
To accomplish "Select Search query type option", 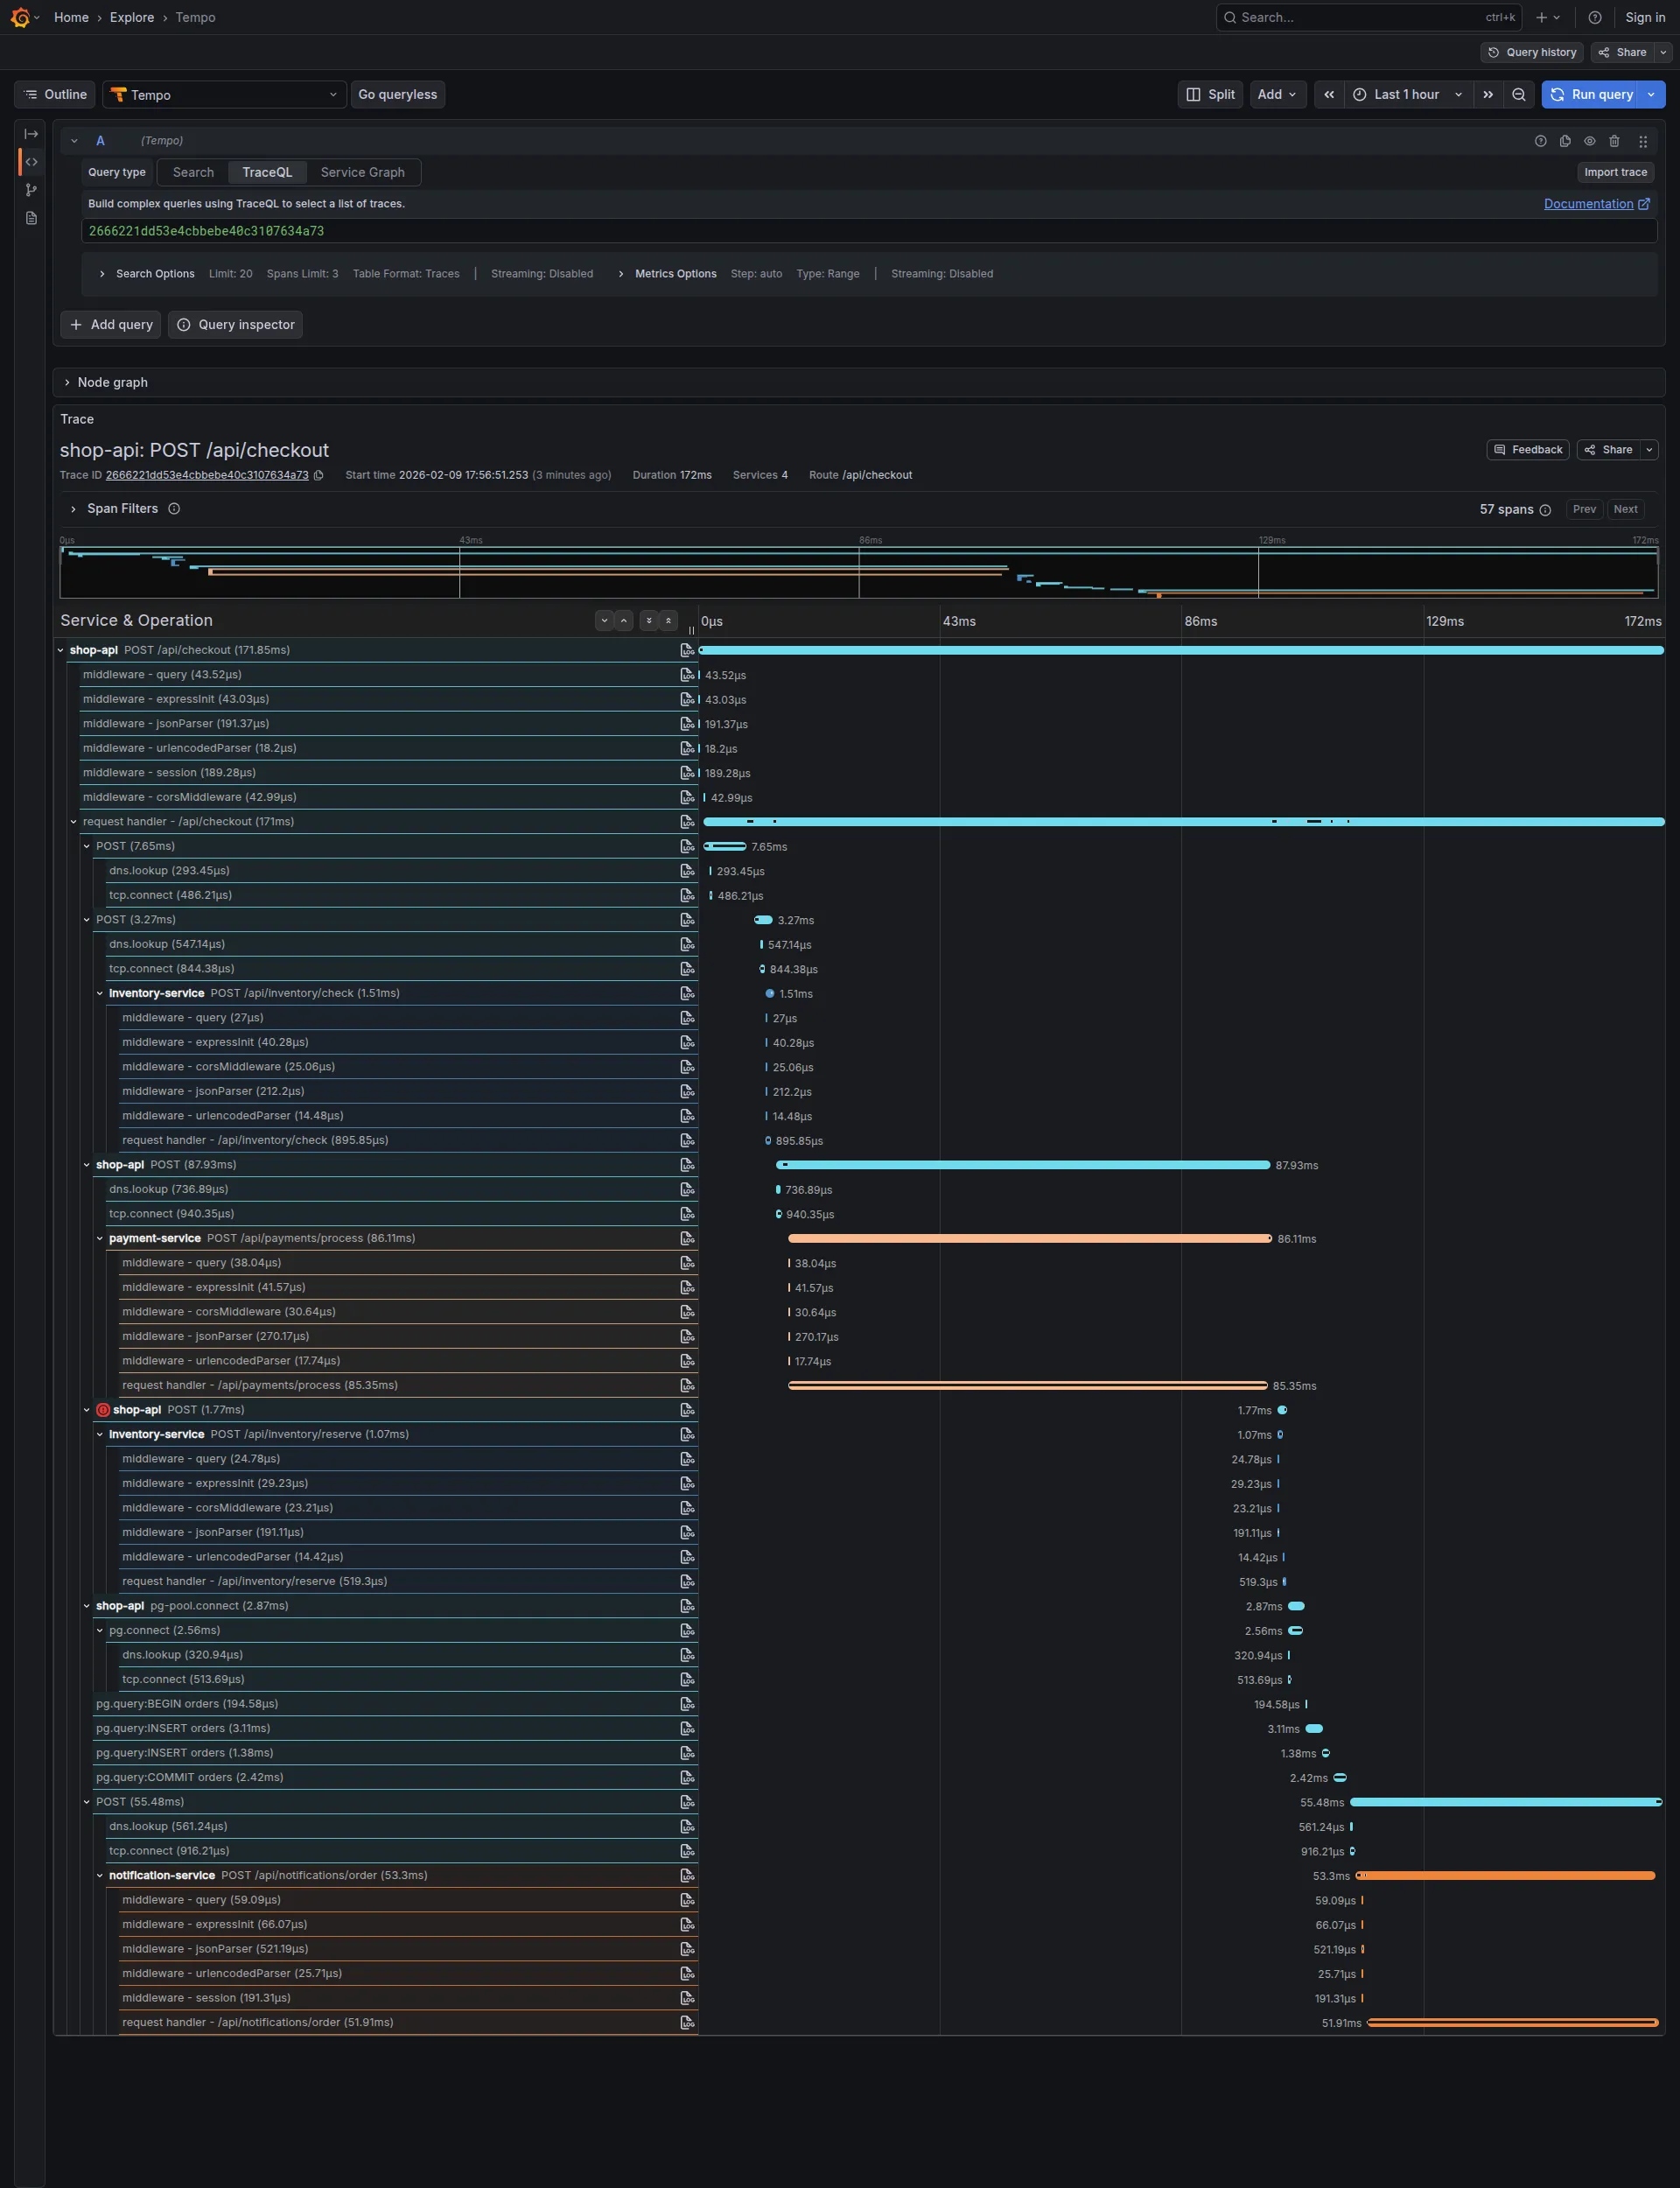I will point(193,172).
